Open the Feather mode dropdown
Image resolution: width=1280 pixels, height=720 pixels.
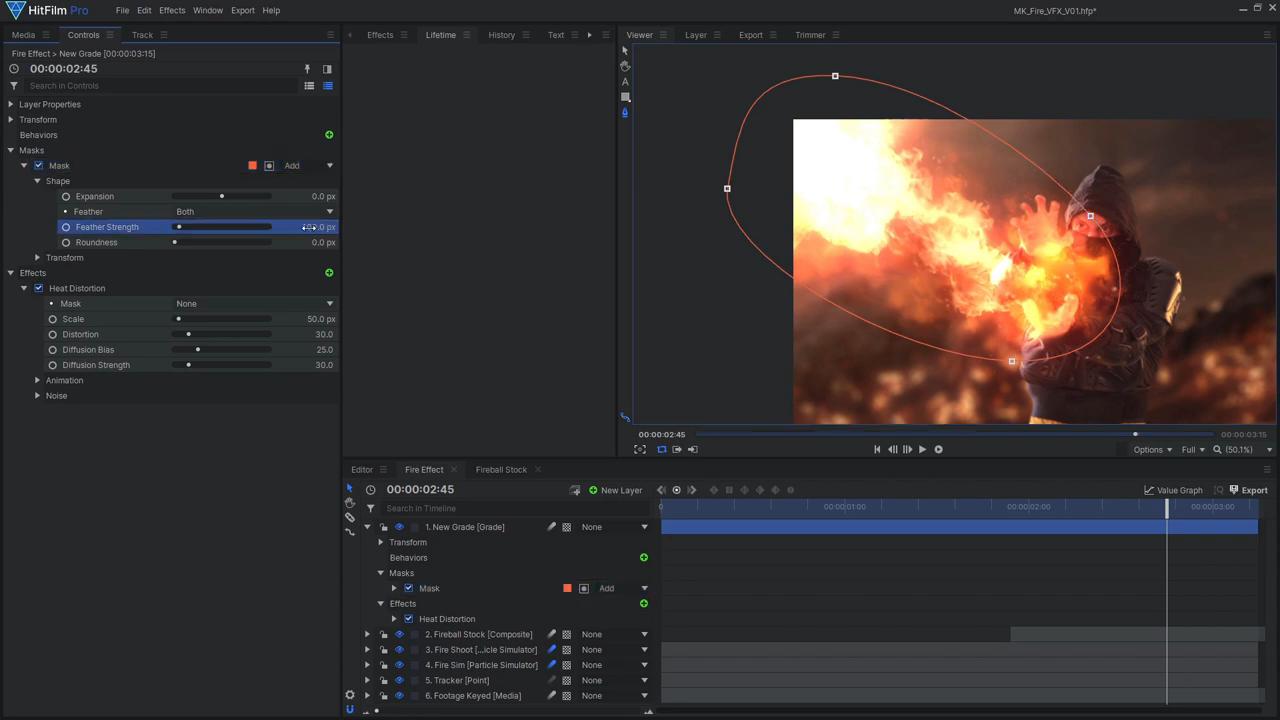(254, 212)
